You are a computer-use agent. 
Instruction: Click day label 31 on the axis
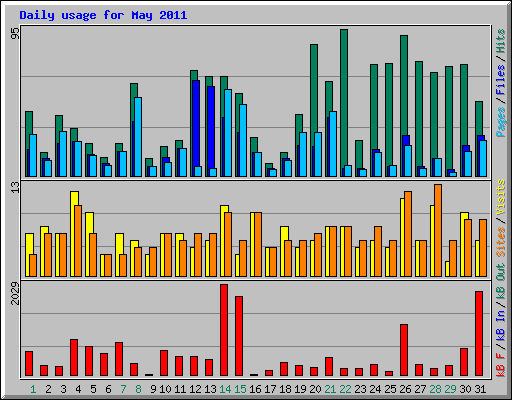(x=480, y=389)
